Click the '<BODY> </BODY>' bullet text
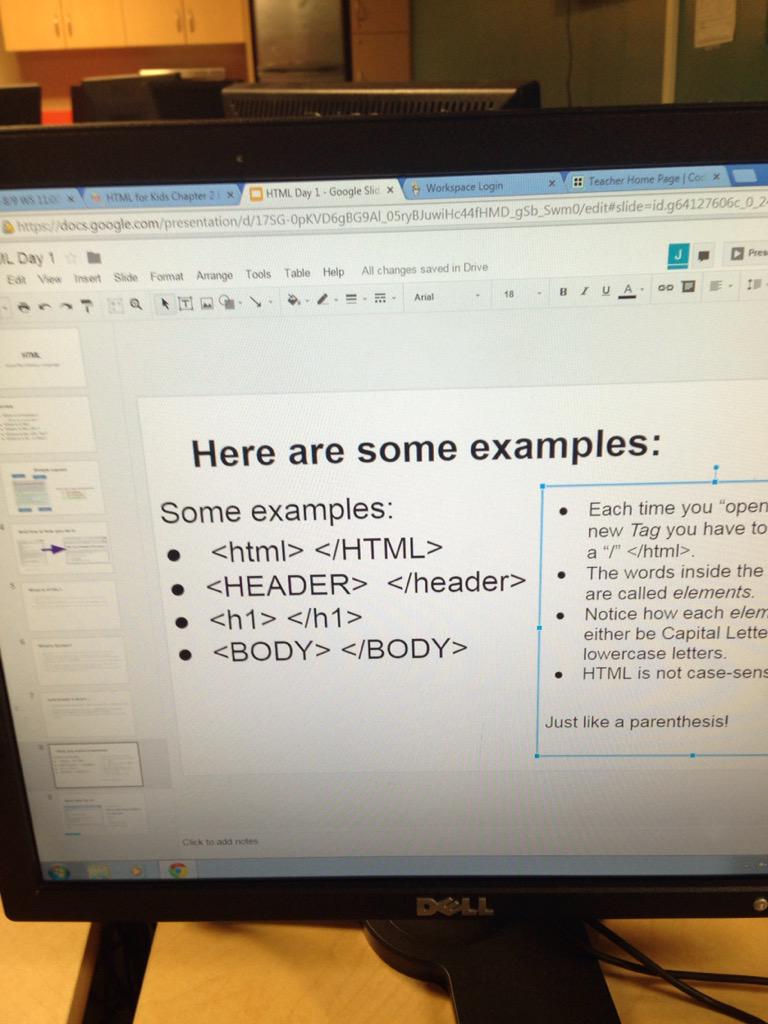This screenshot has width=768, height=1024. 340,649
